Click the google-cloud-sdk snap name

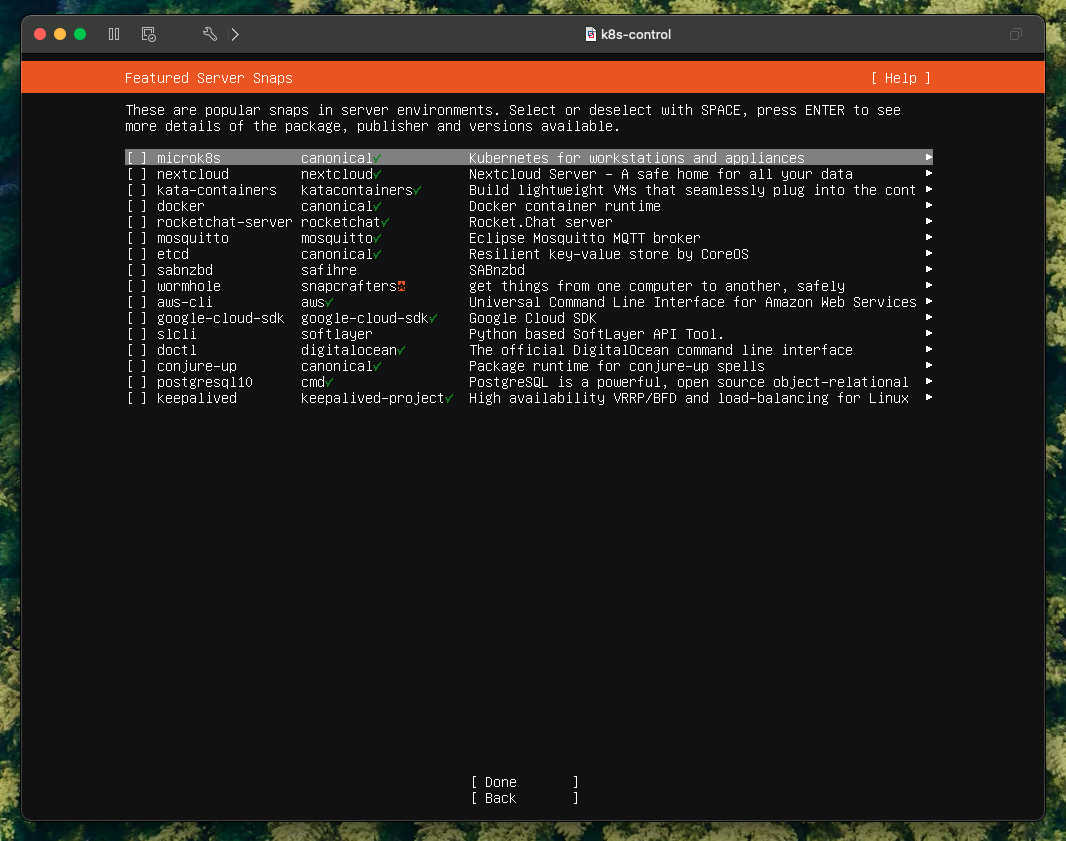click(x=220, y=318)
